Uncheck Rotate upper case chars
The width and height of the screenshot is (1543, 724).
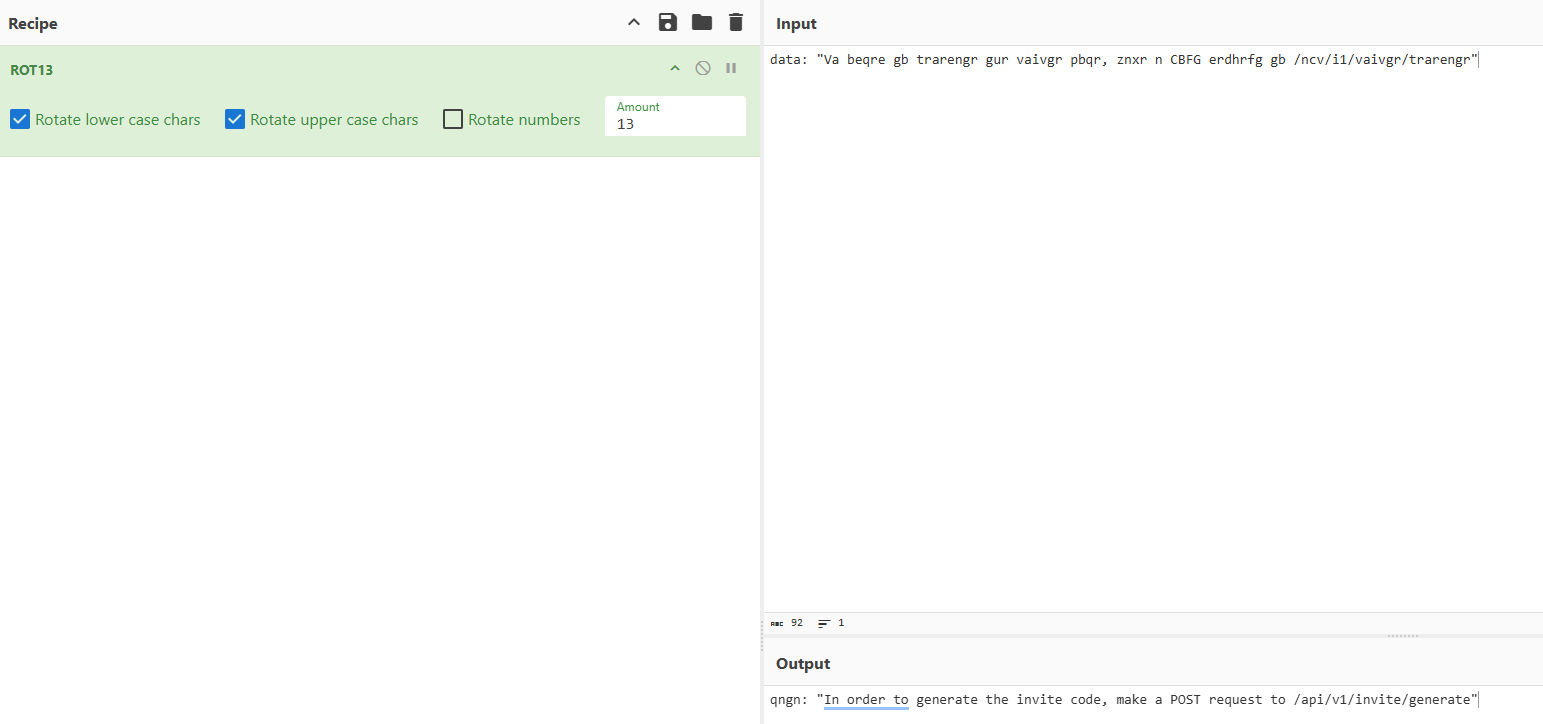click(x=235, y=120)
